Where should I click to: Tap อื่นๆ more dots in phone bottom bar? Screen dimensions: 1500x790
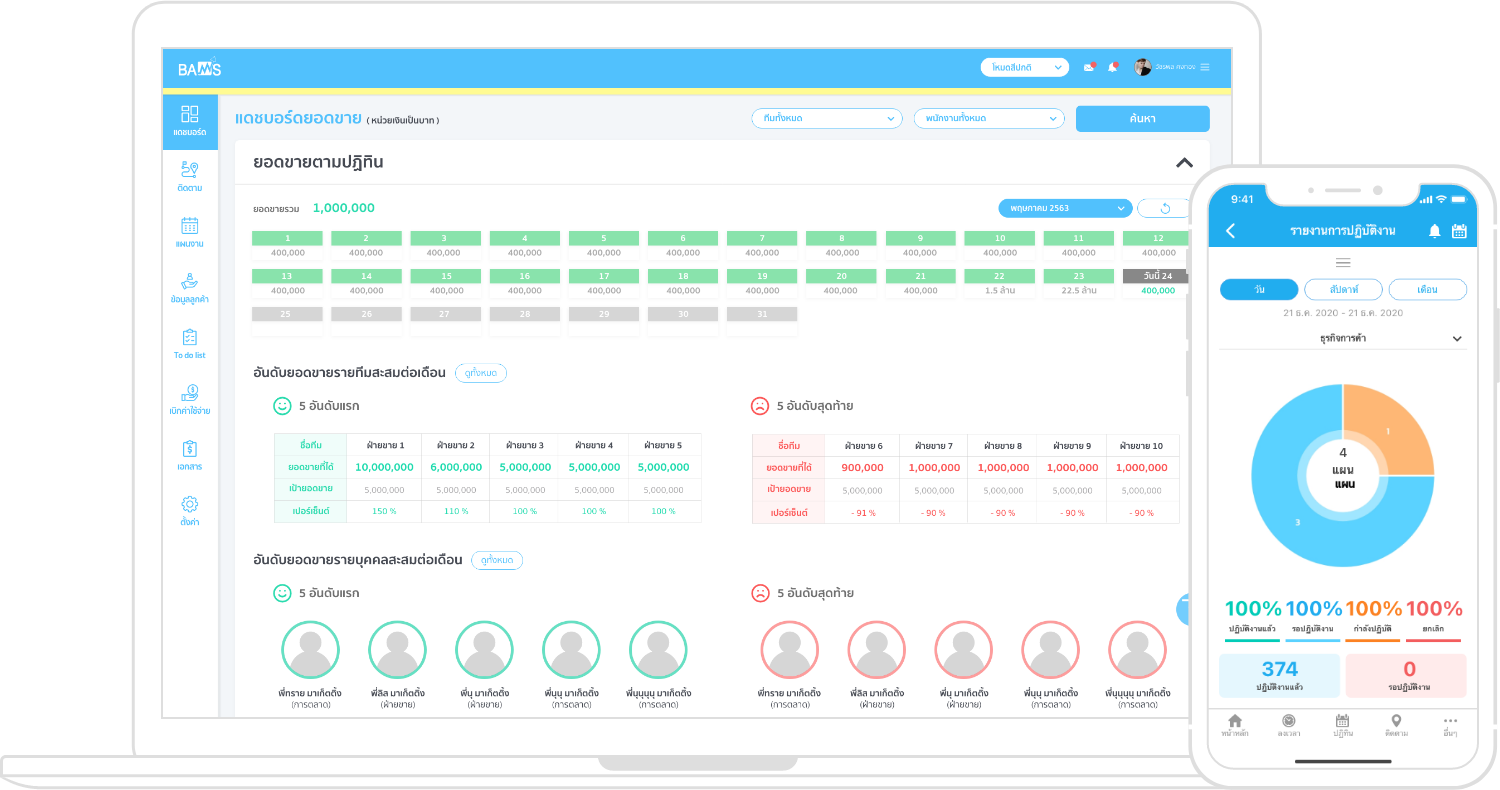point(1450,726)
